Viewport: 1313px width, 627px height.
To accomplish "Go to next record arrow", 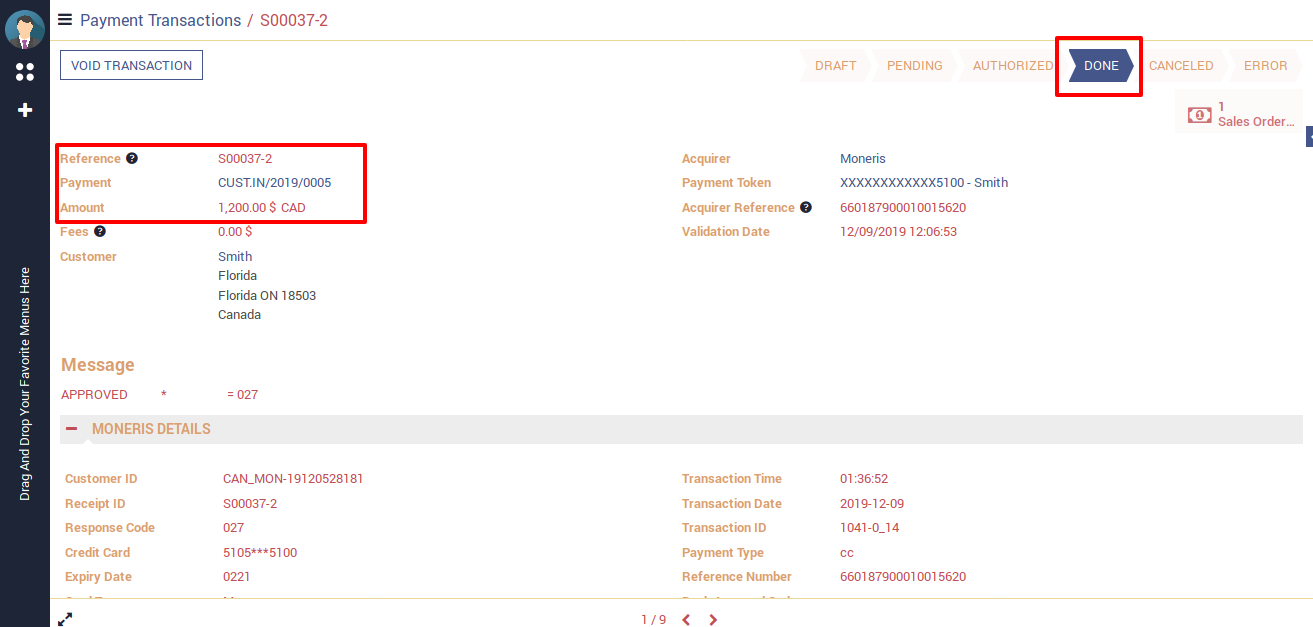I will (713, 620).
